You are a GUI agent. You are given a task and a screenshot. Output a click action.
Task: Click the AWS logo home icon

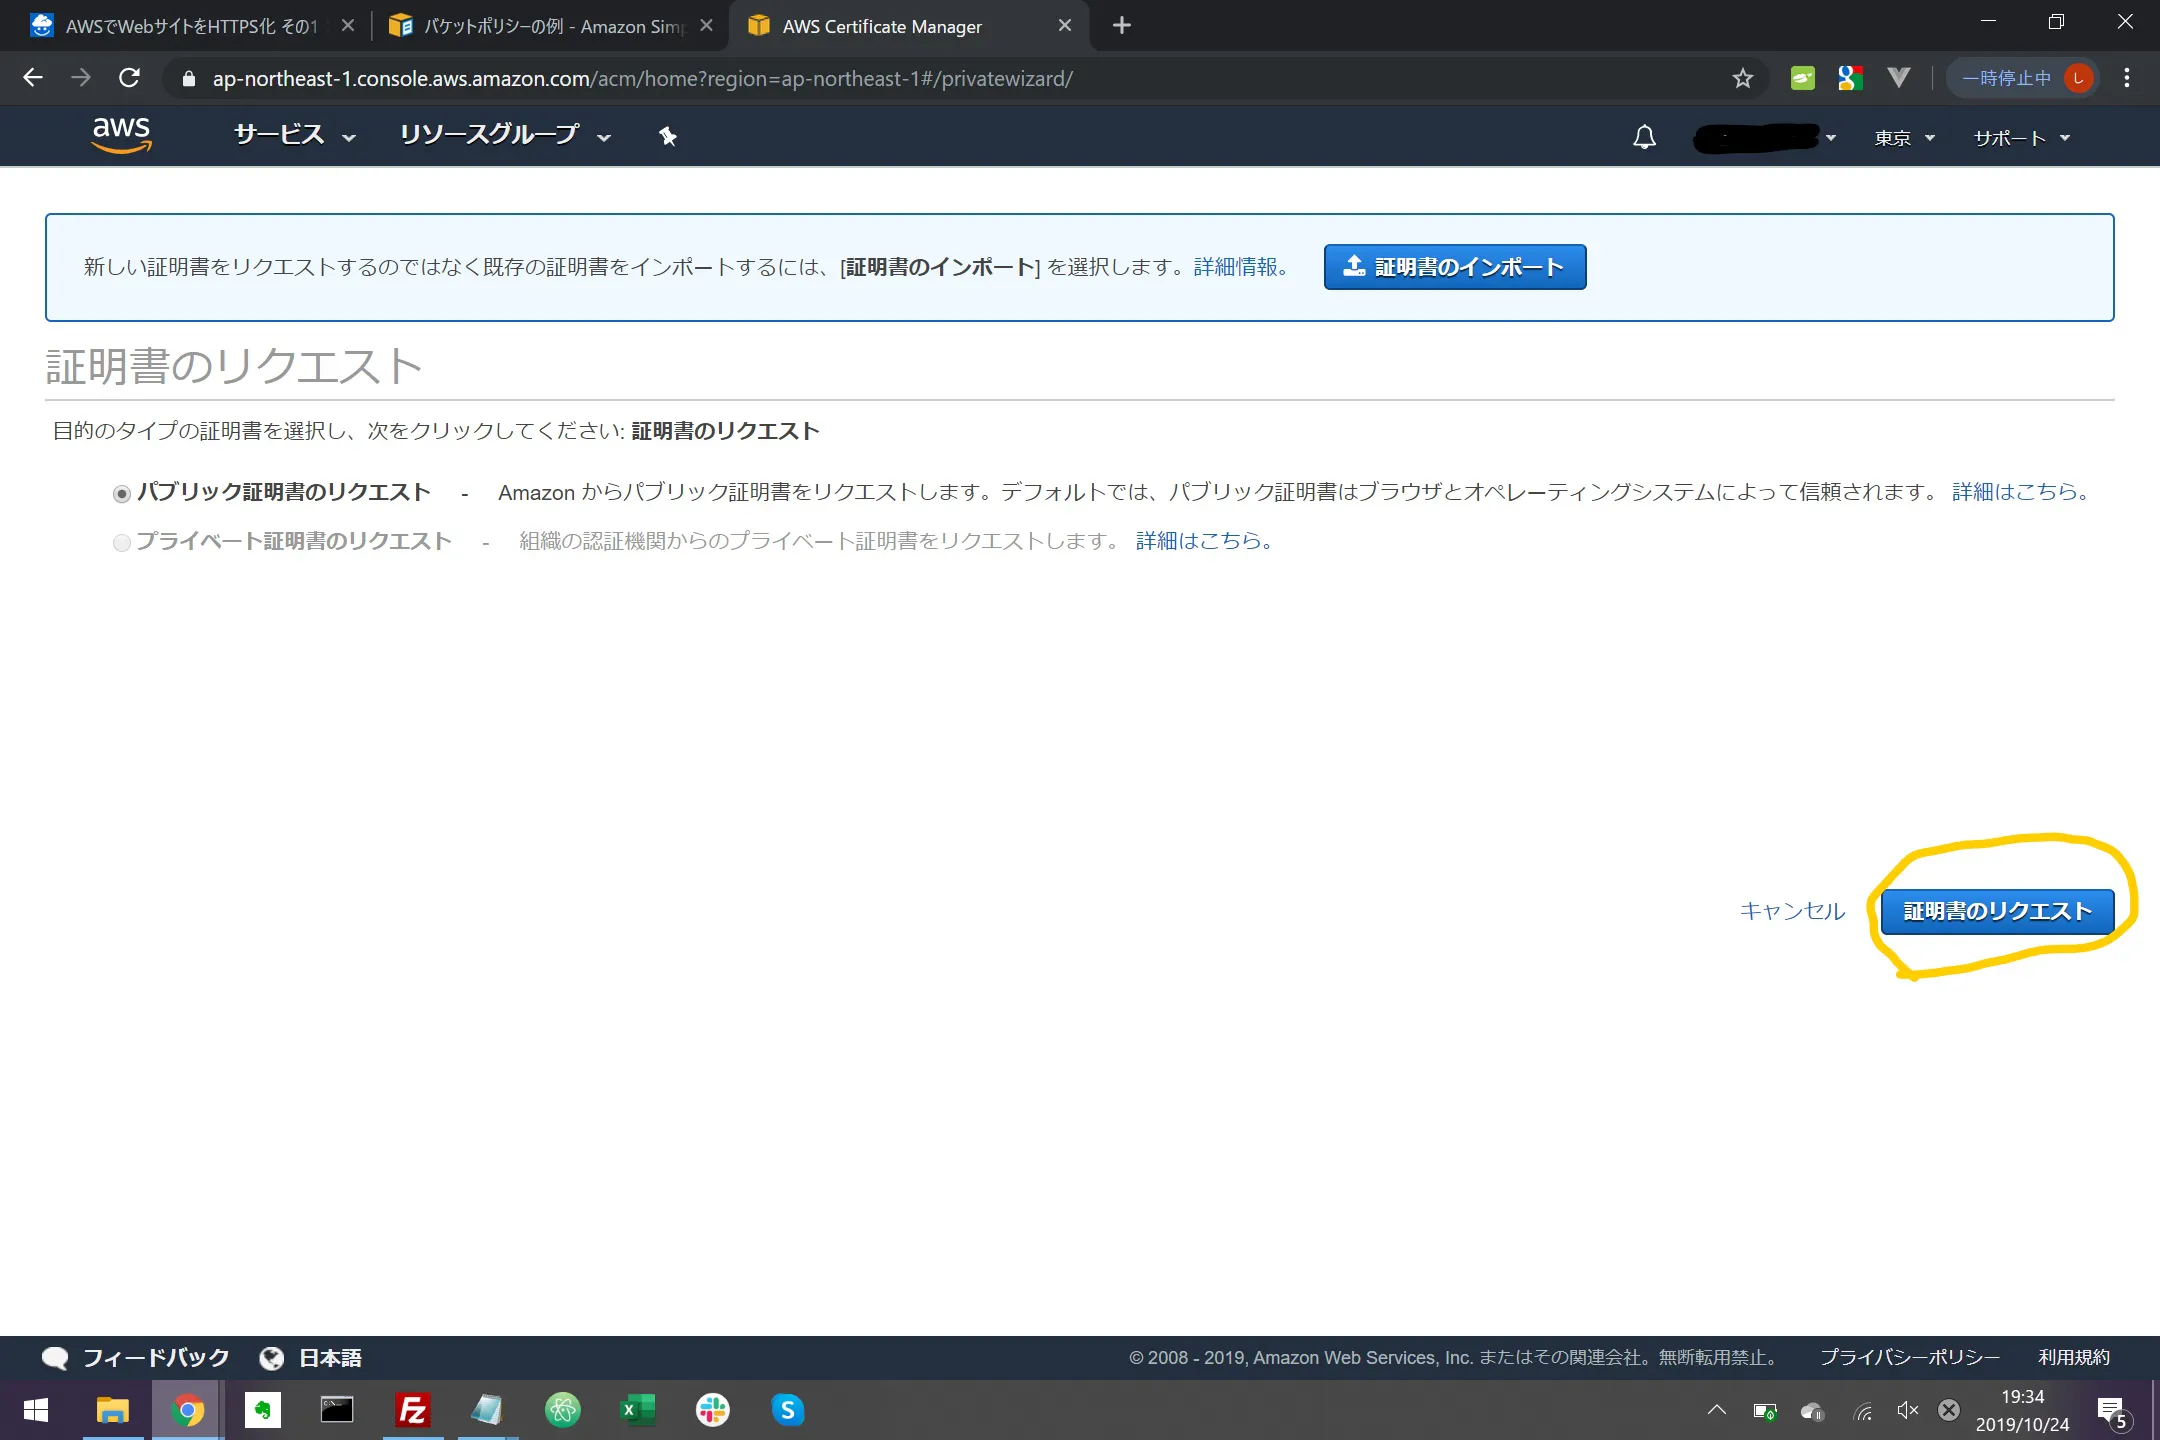pyautogui.click(x=121, y=135)
